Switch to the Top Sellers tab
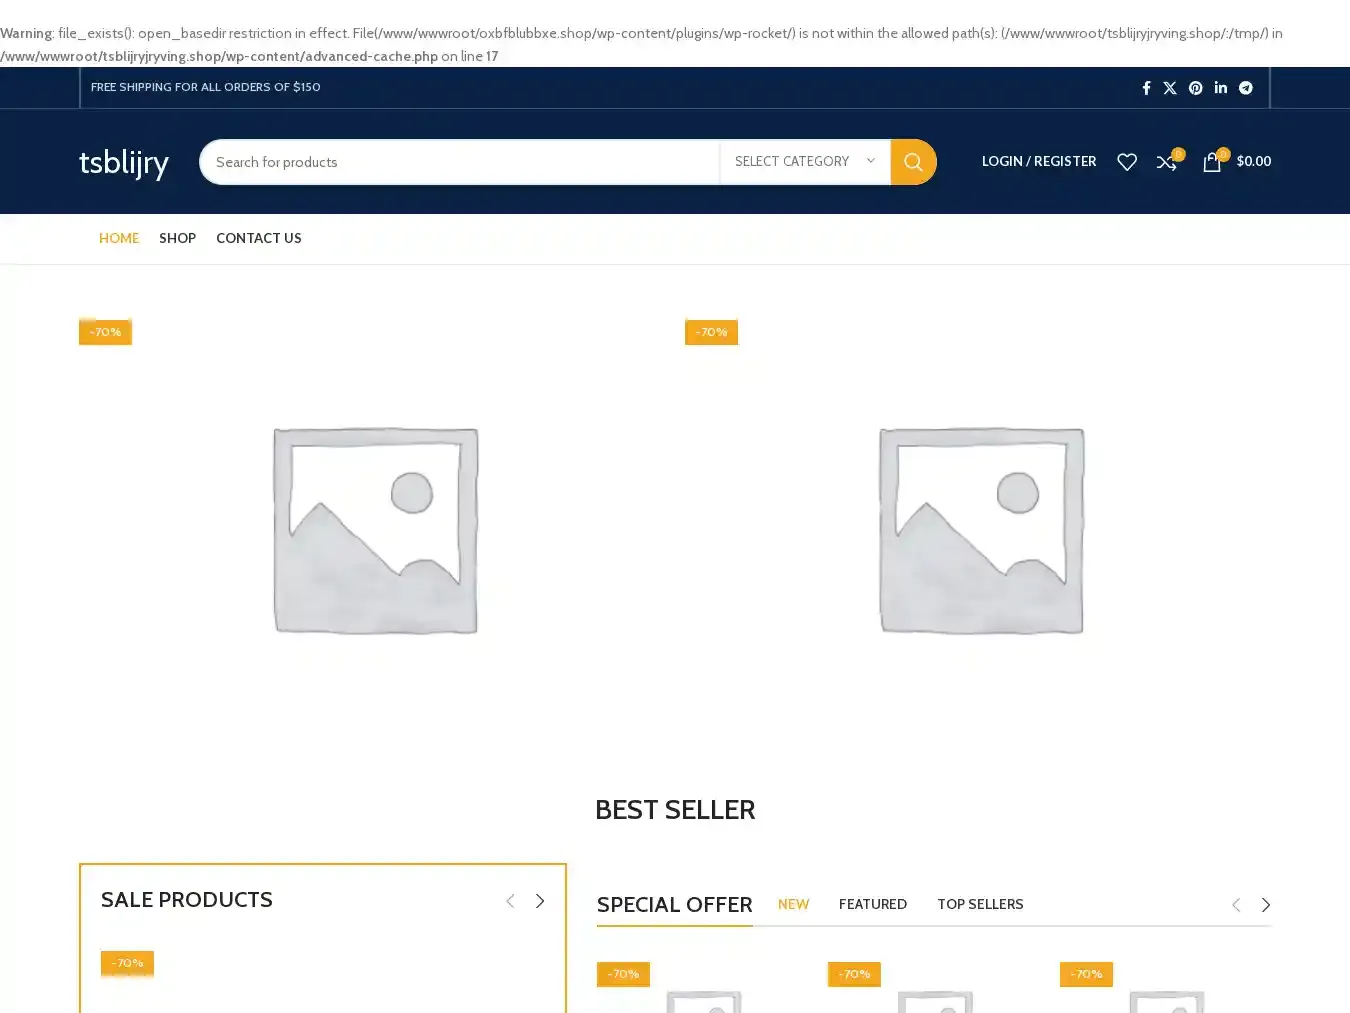This screenshot has height=1013, width=1350. (980, 904)
